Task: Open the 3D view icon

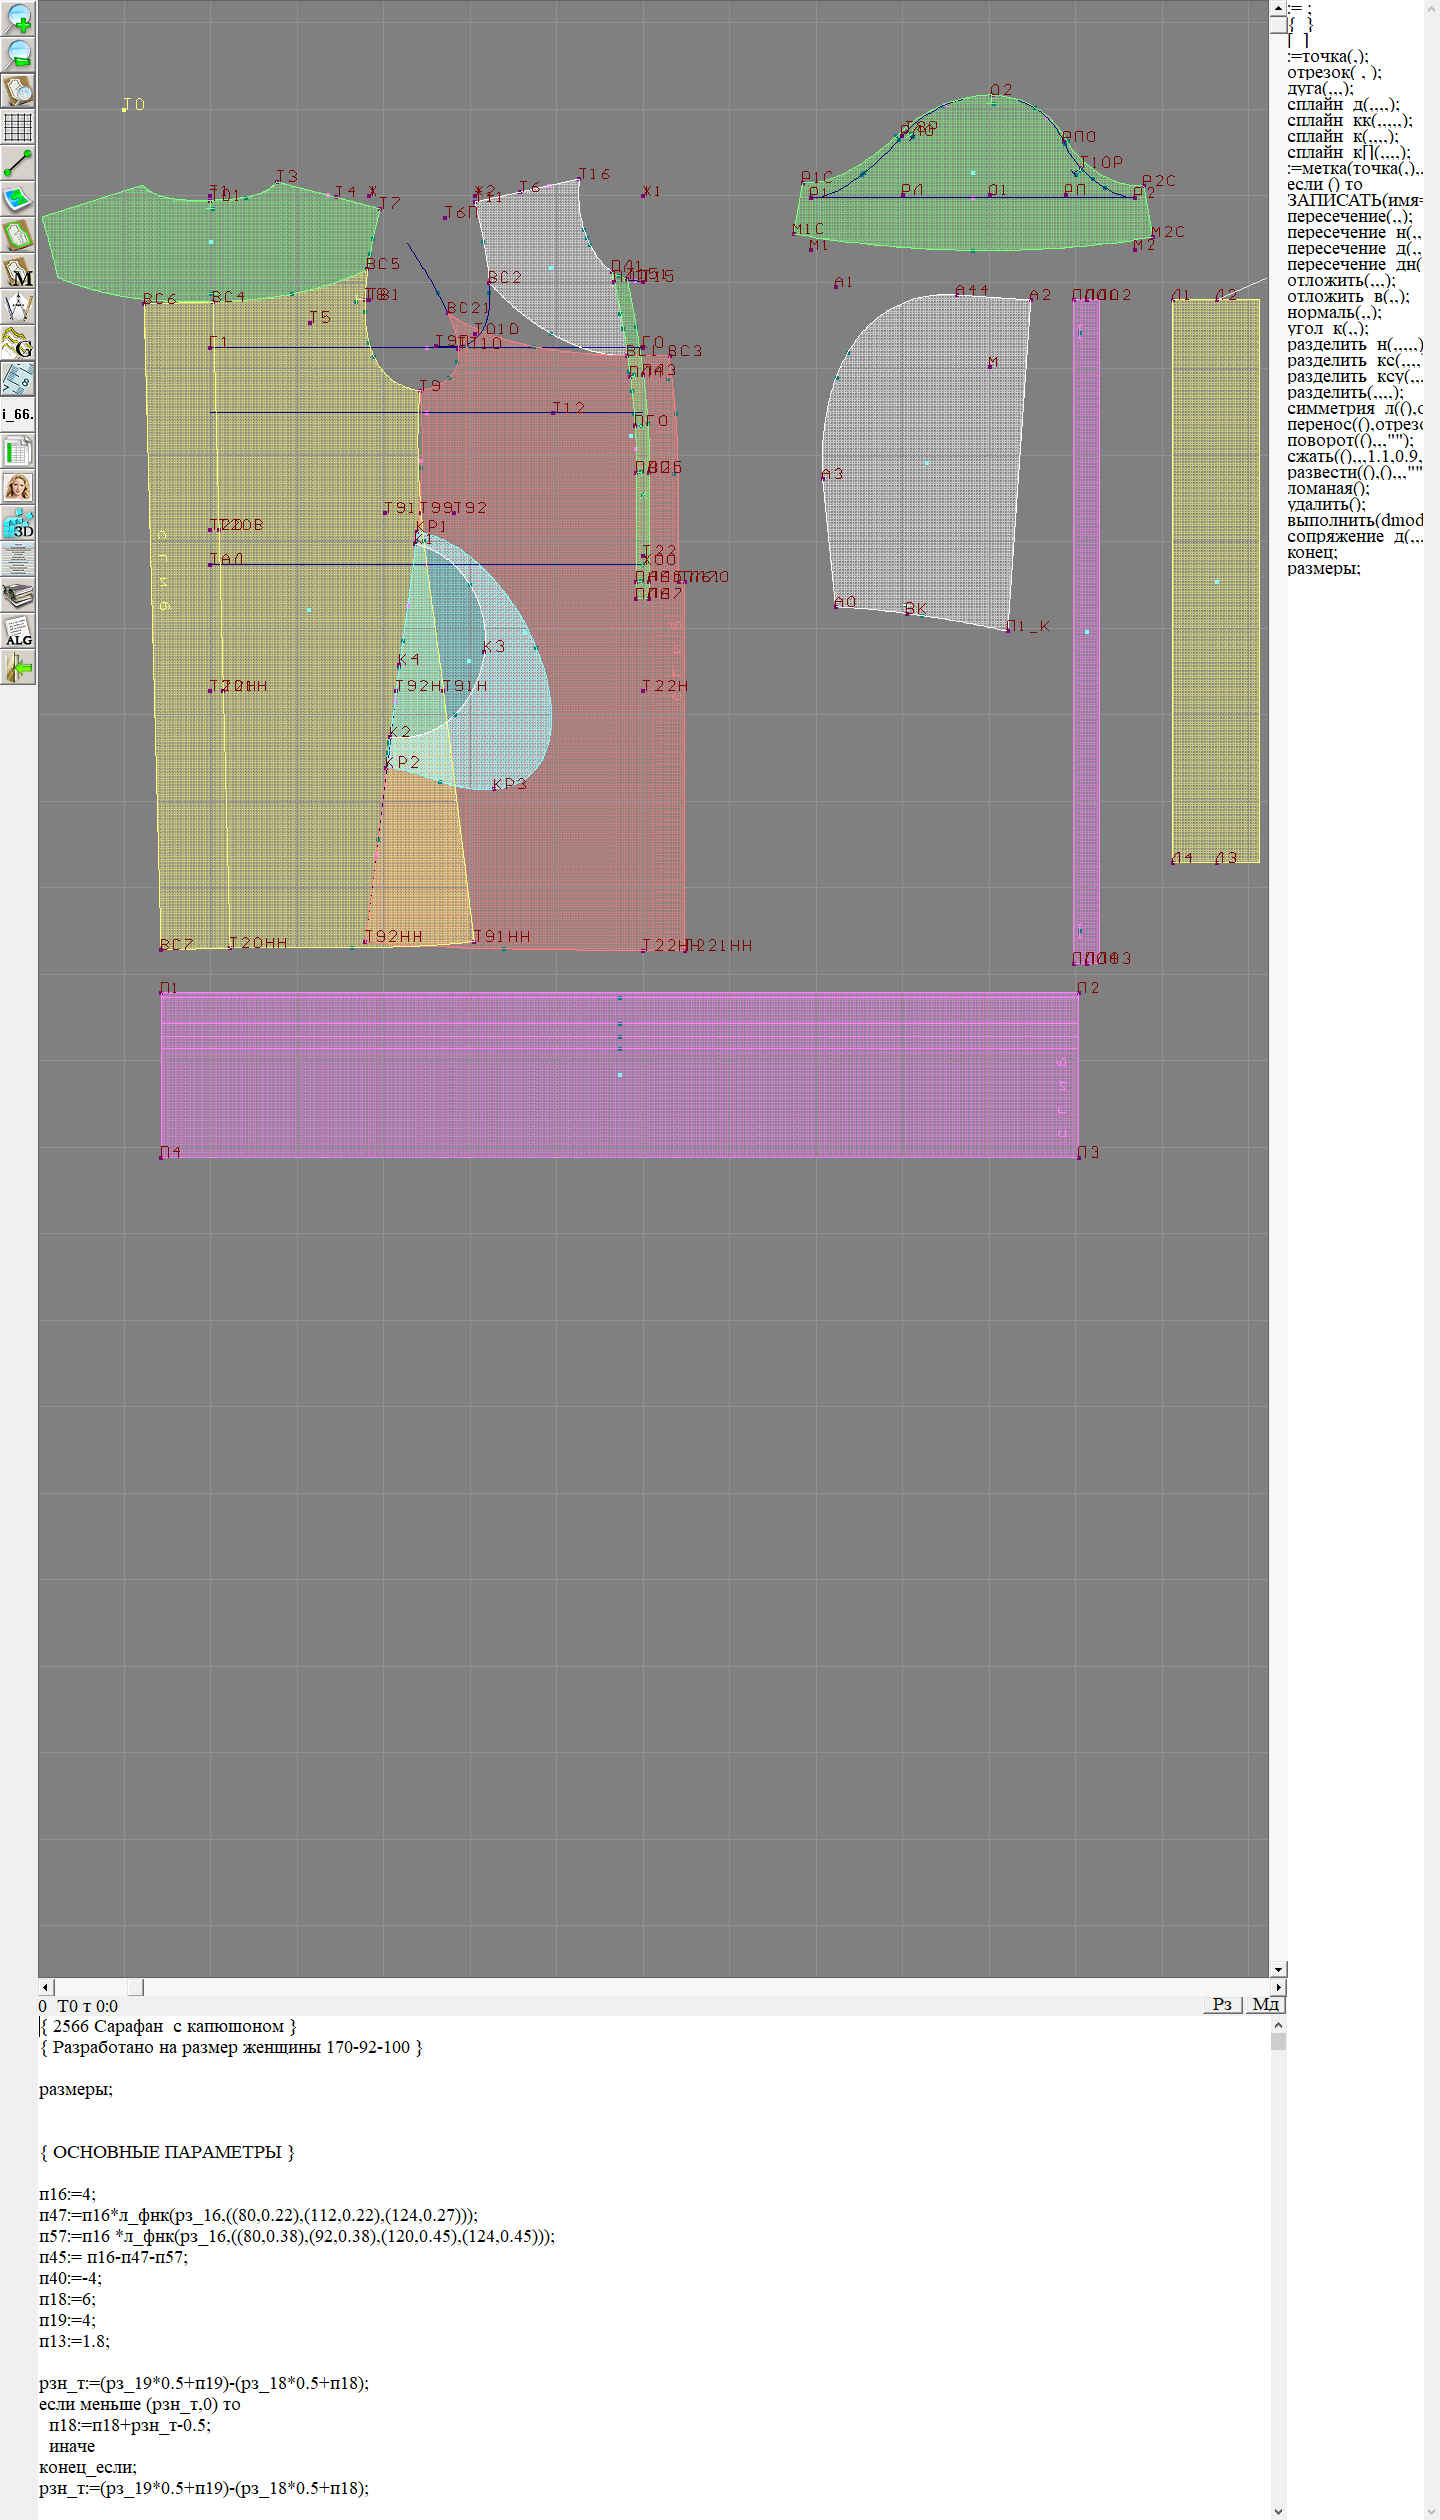Action: (x=18, y=523)
